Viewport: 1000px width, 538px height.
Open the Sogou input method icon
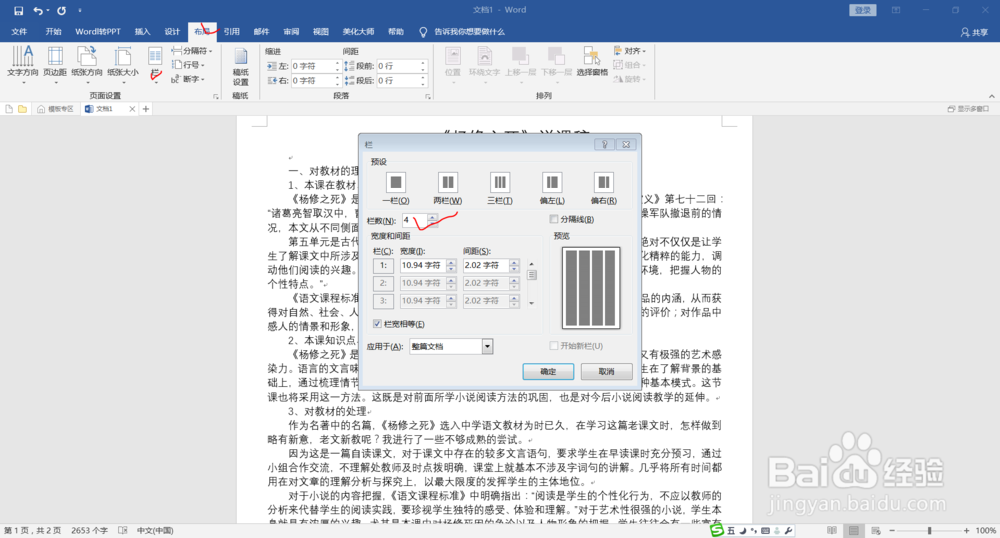coord(717,530)
